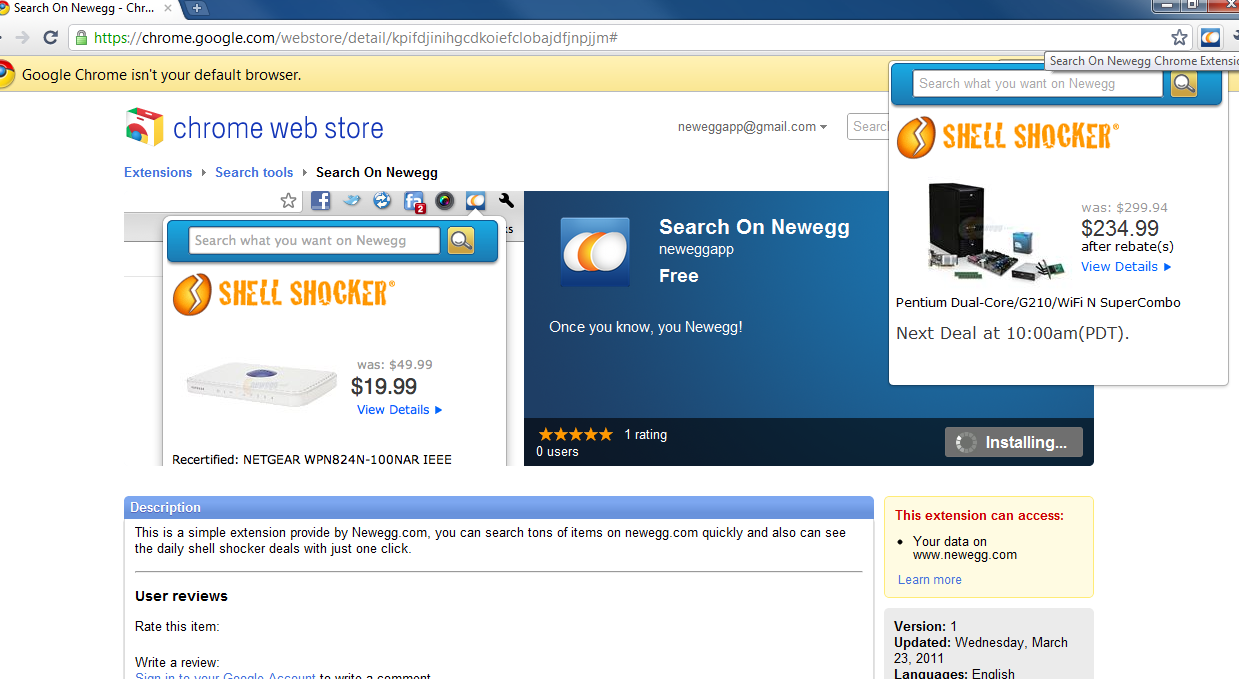1239x679 pixels.
Task: Click the Newegg icon in the preview toolbar
Action: pyautogui.click(x=475, y=201)
